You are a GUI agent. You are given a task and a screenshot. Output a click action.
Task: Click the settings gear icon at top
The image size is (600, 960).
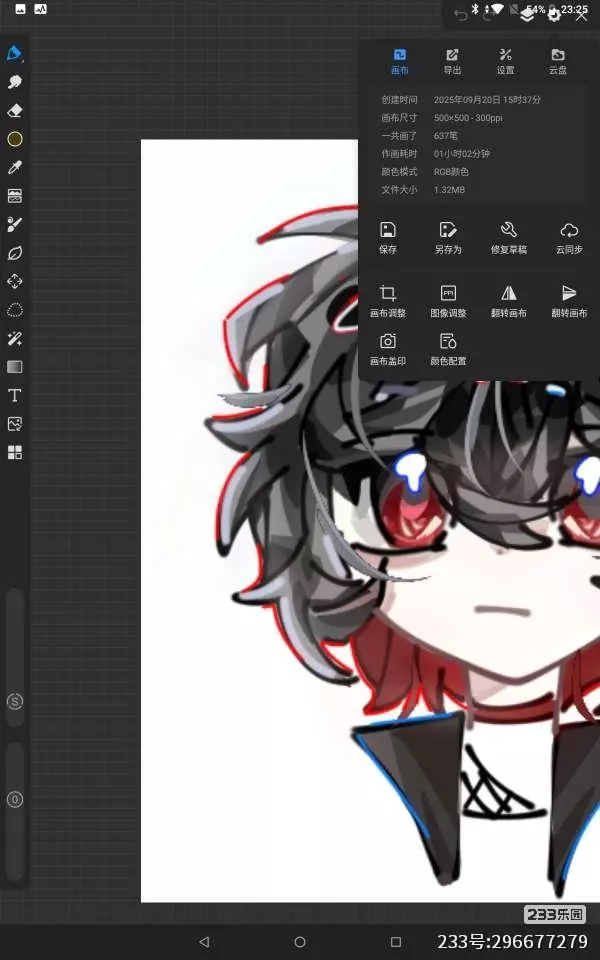(x=554, y=16)
